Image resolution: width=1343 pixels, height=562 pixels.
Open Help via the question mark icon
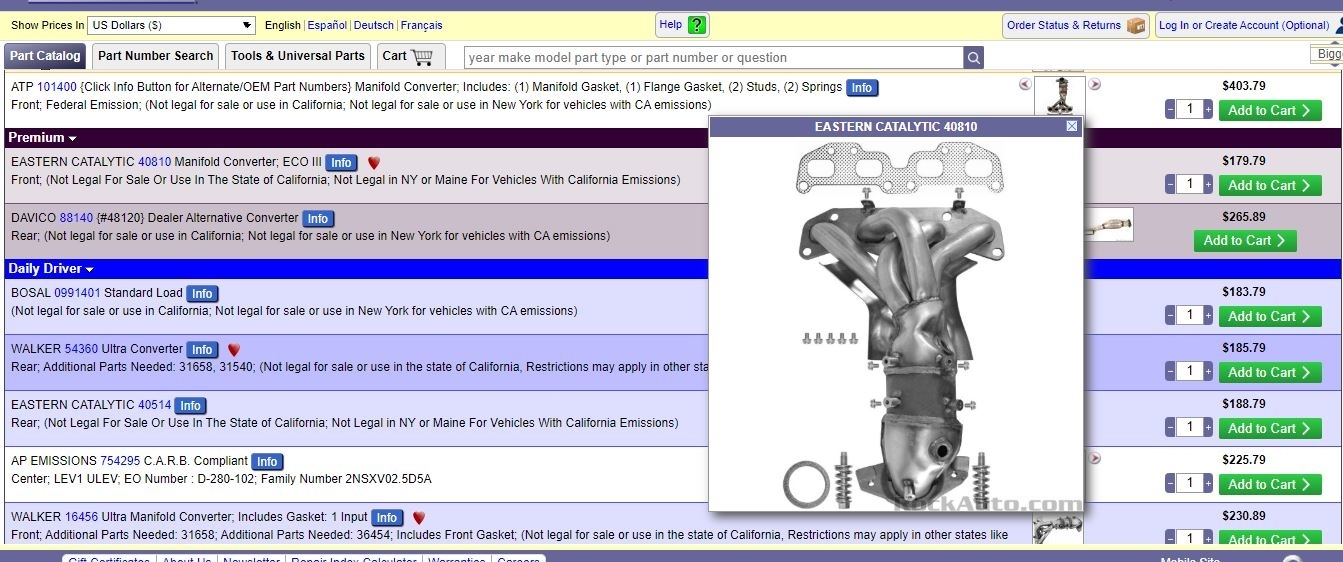(x=697, y=25)
